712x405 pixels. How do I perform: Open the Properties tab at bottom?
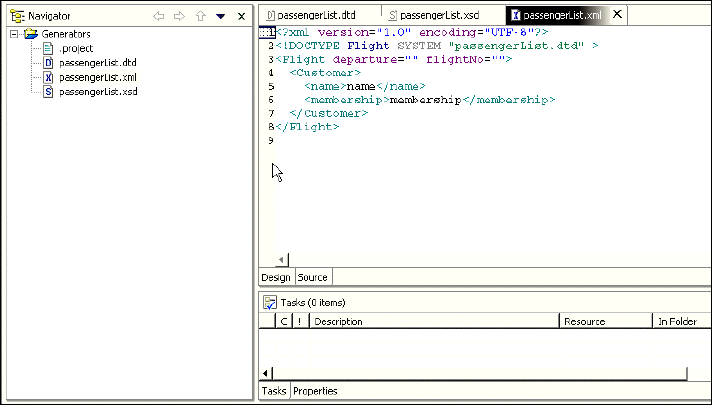tap(315, 391)
